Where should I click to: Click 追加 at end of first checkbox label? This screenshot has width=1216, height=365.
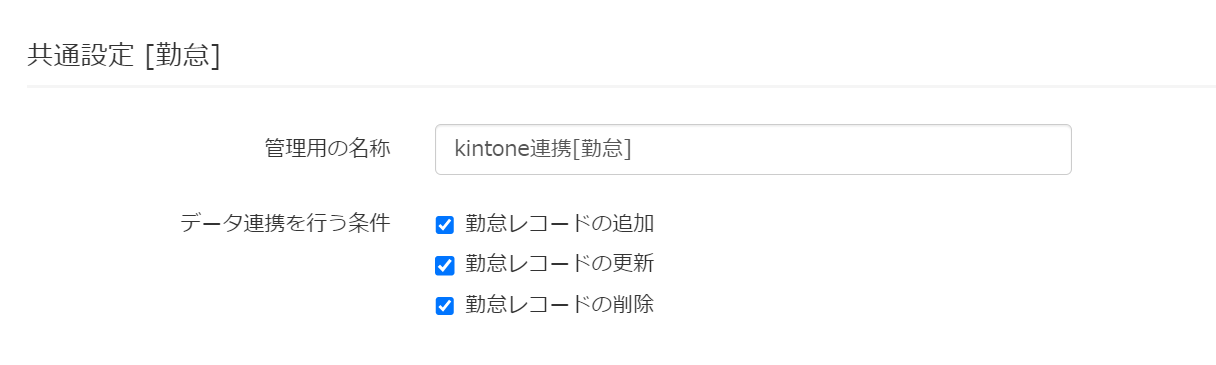633,224
